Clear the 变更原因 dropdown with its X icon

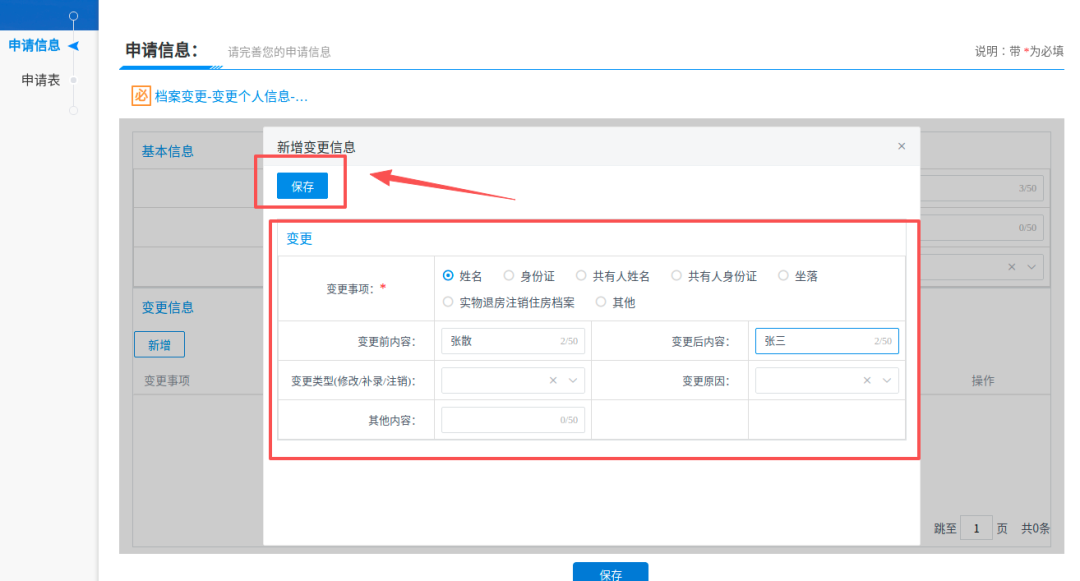pos(867,380)
